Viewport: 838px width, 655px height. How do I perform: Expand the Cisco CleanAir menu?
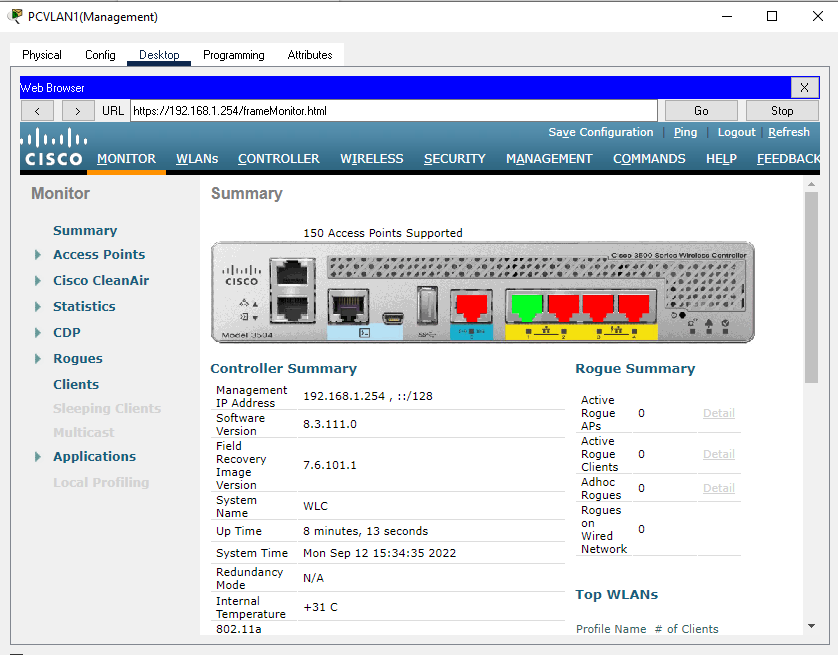37,280
